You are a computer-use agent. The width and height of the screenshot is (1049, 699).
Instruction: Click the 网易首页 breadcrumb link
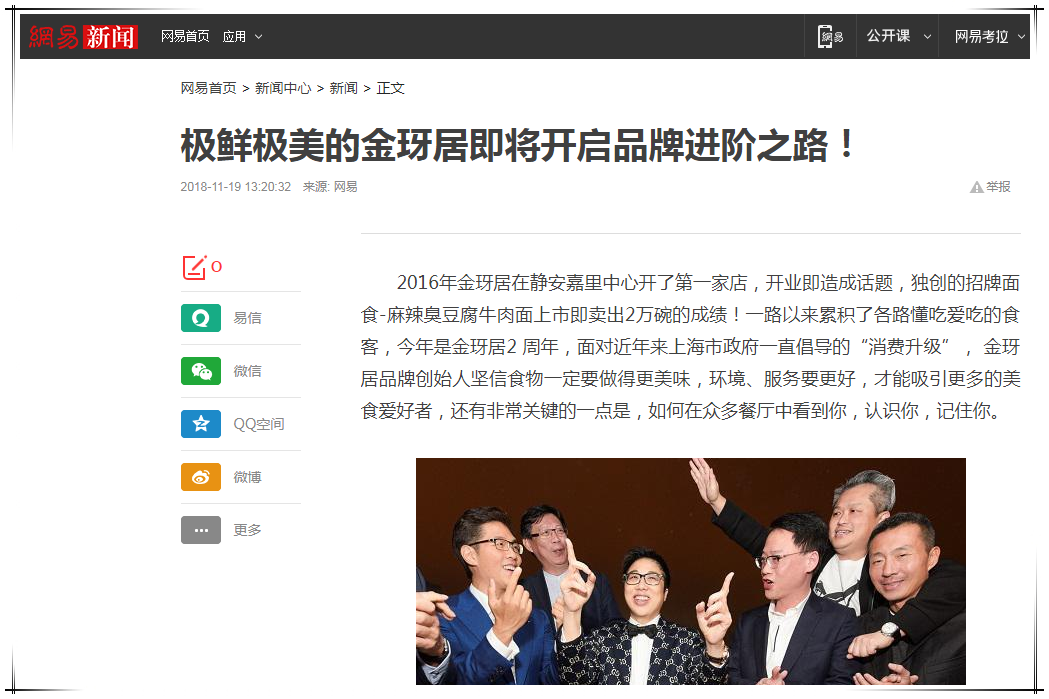click(208, 88)
